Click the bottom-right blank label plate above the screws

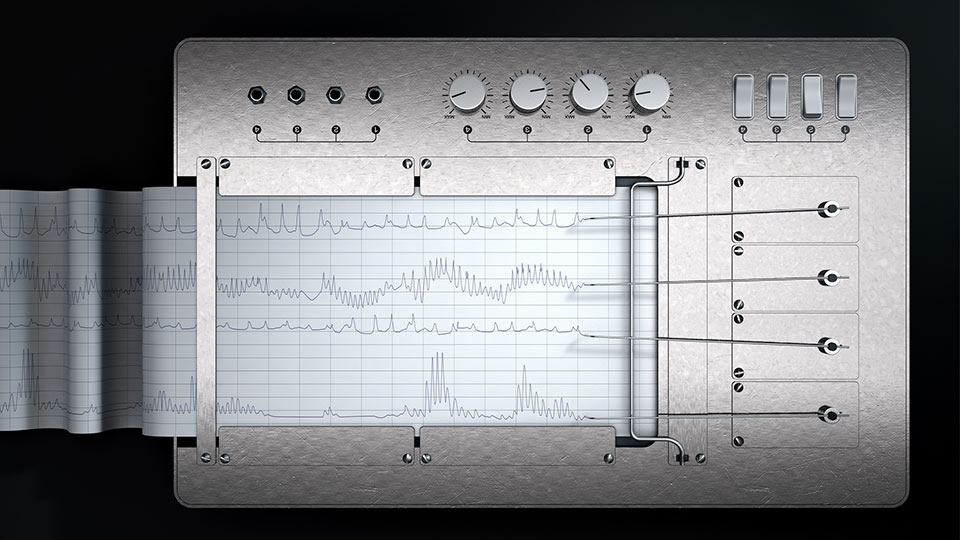(515, 445)
